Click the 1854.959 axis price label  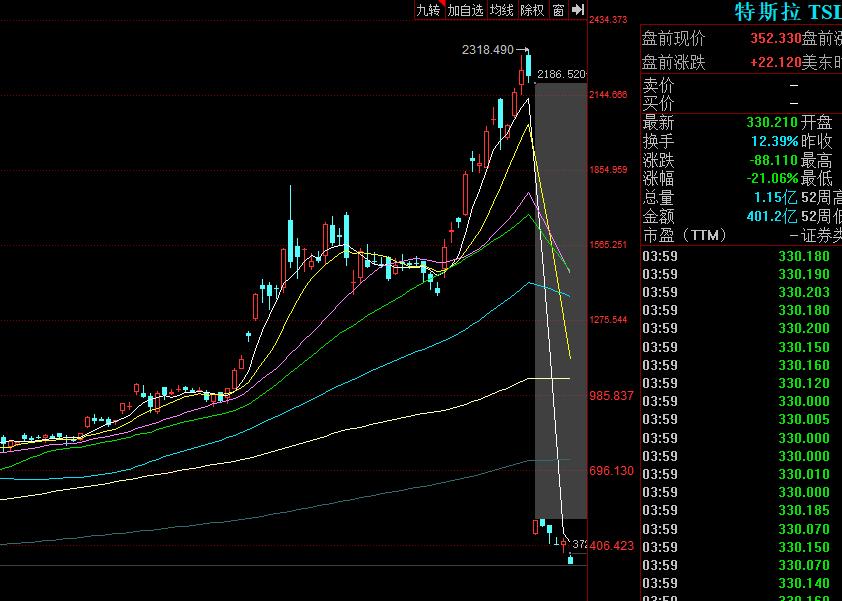tap(608, 170)
